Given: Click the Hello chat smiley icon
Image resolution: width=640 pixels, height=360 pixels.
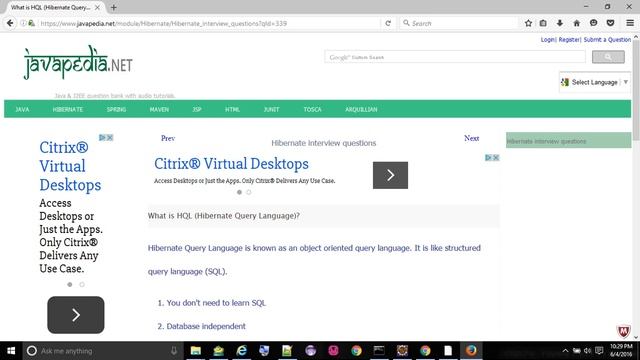Looking at the screenshot, I should (x=593, y=23).
